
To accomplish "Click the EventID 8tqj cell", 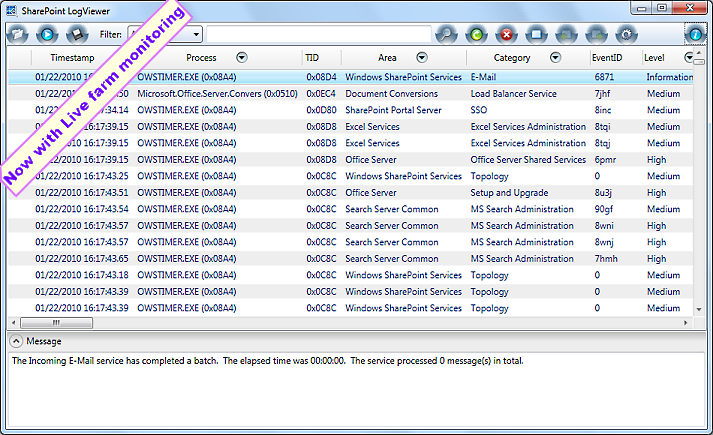I will [603, 143].
